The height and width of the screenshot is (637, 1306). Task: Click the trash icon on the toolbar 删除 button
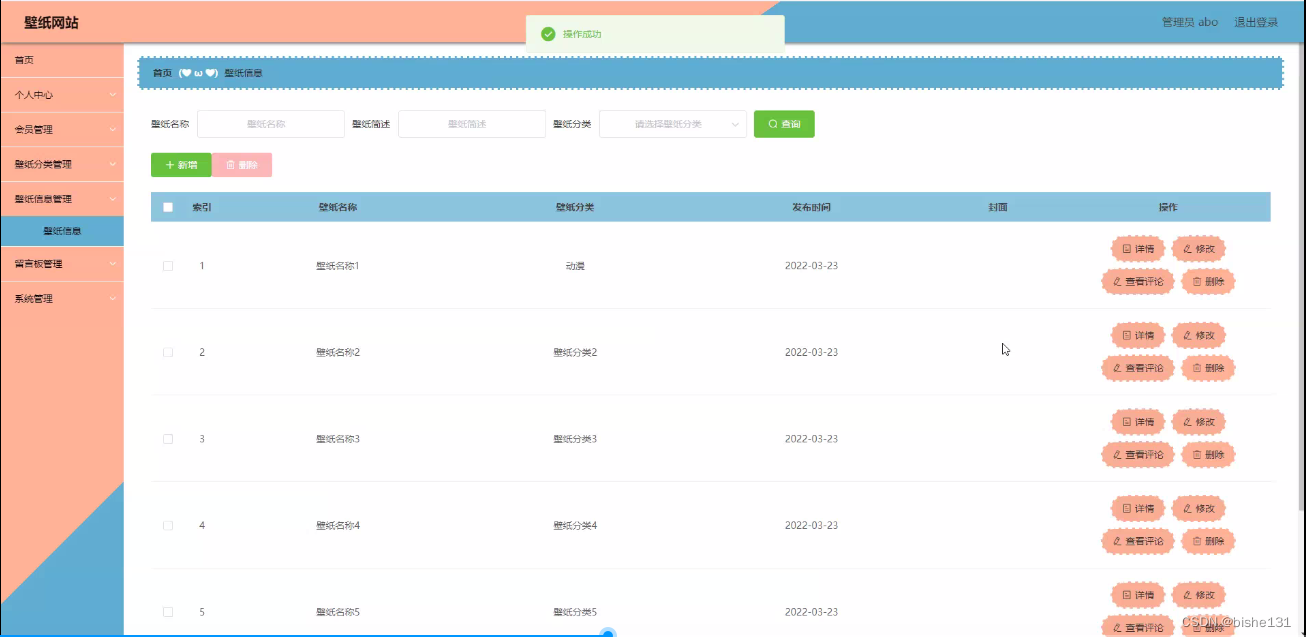(230, 164)
